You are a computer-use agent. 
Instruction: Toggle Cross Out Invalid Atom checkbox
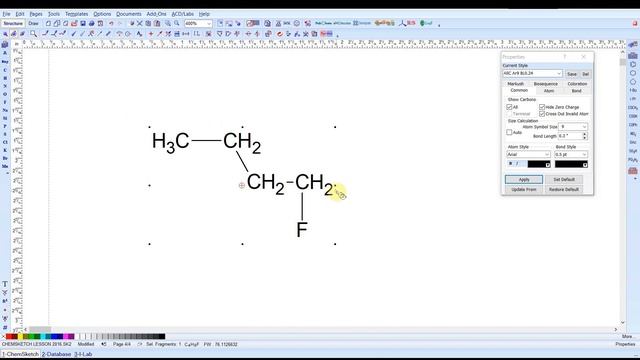[x=542, y=114]
